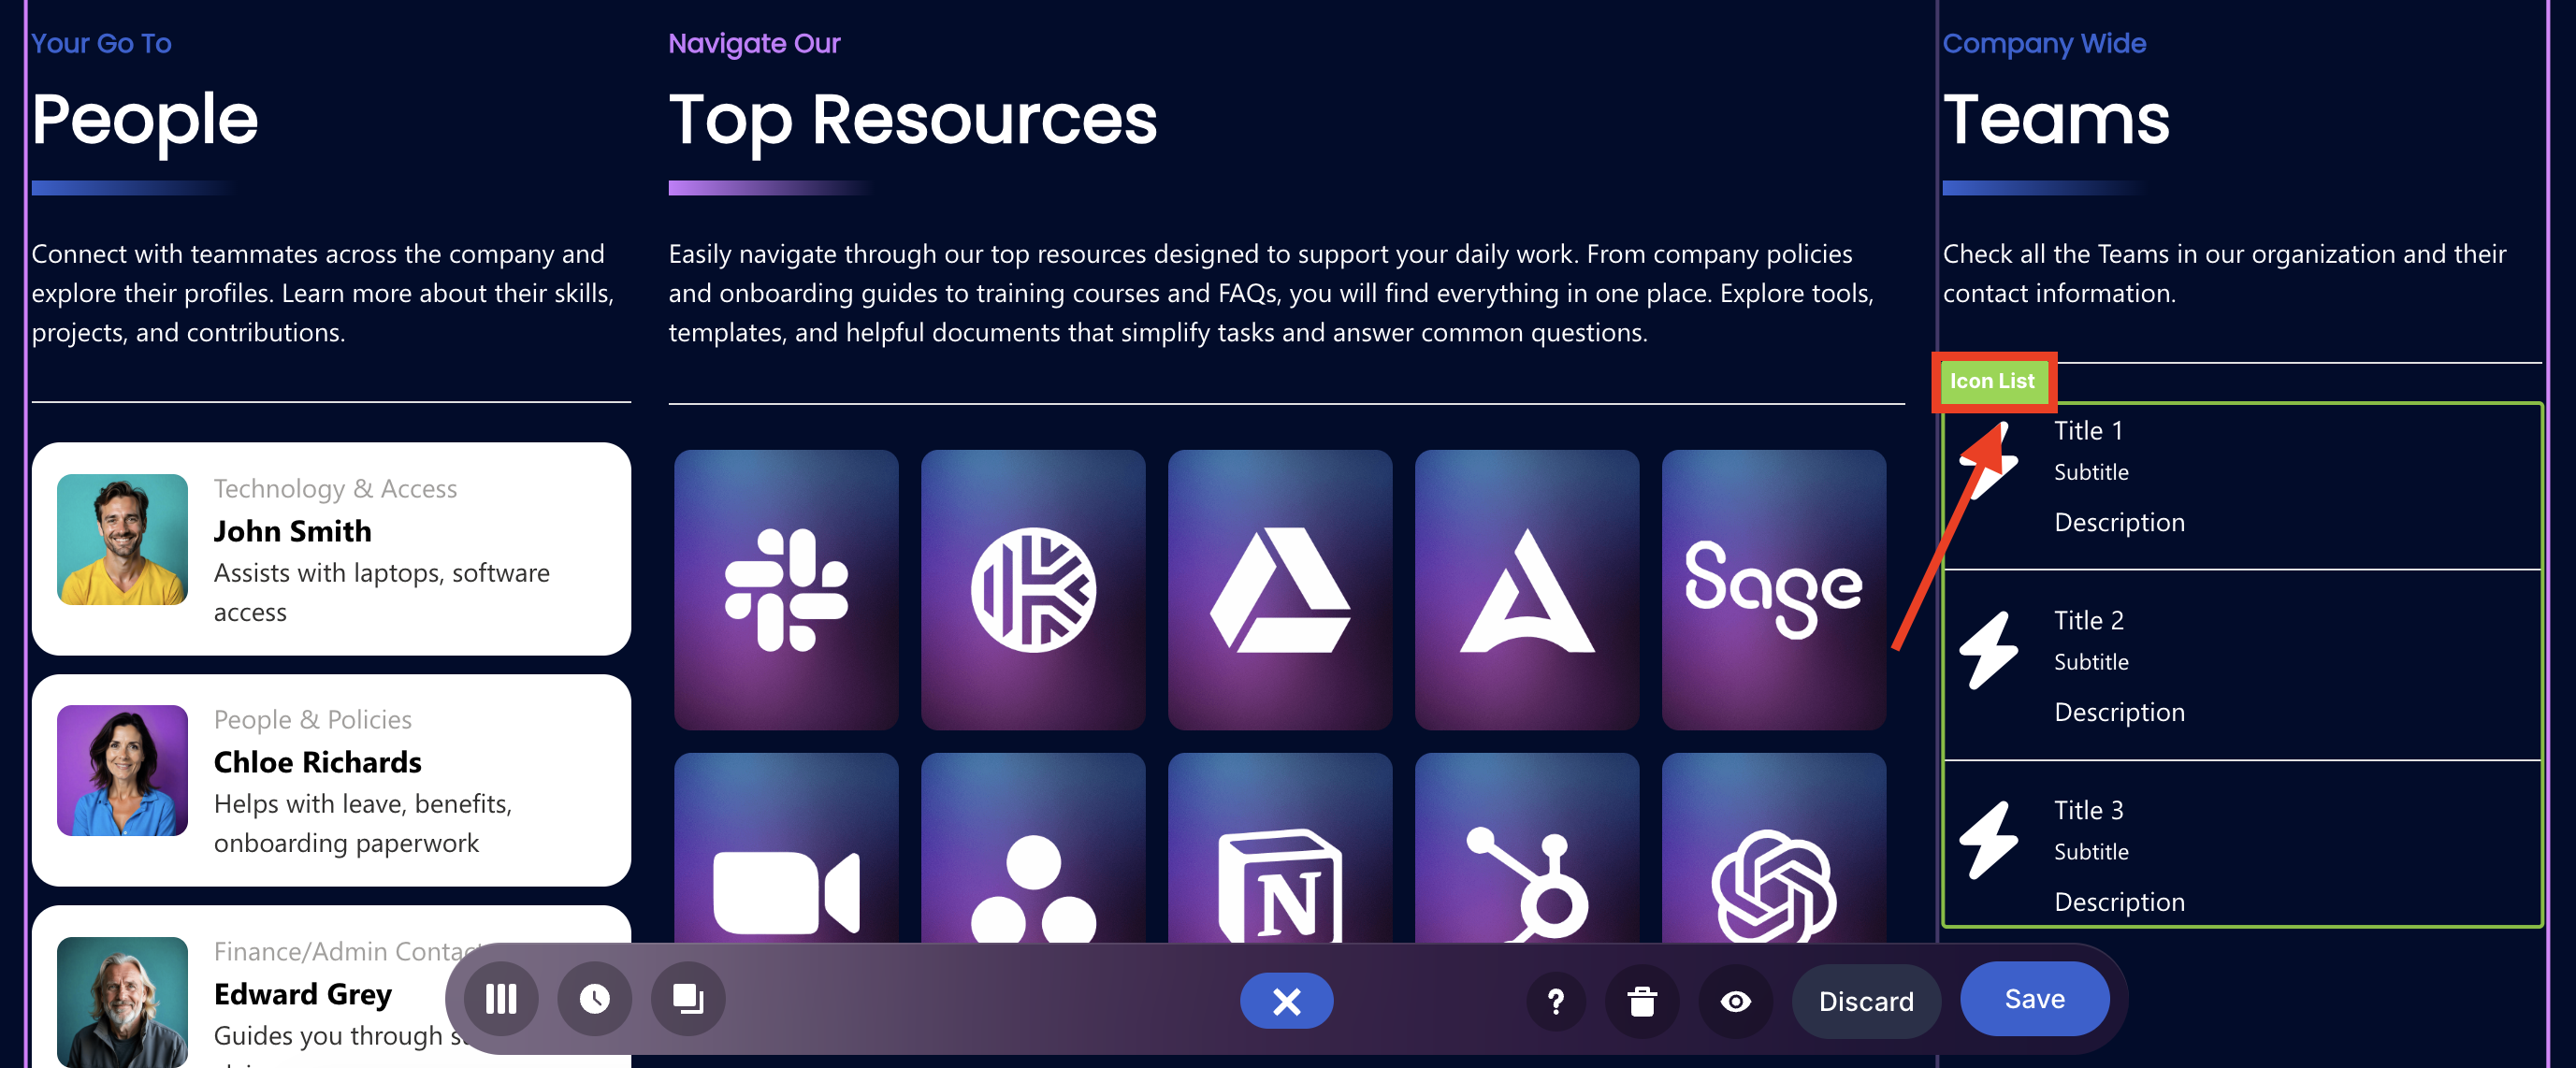The height and width of the screenshot is (1068, 2576).
Task: Click the Sage resource tile
Action: click(1773, 590)
